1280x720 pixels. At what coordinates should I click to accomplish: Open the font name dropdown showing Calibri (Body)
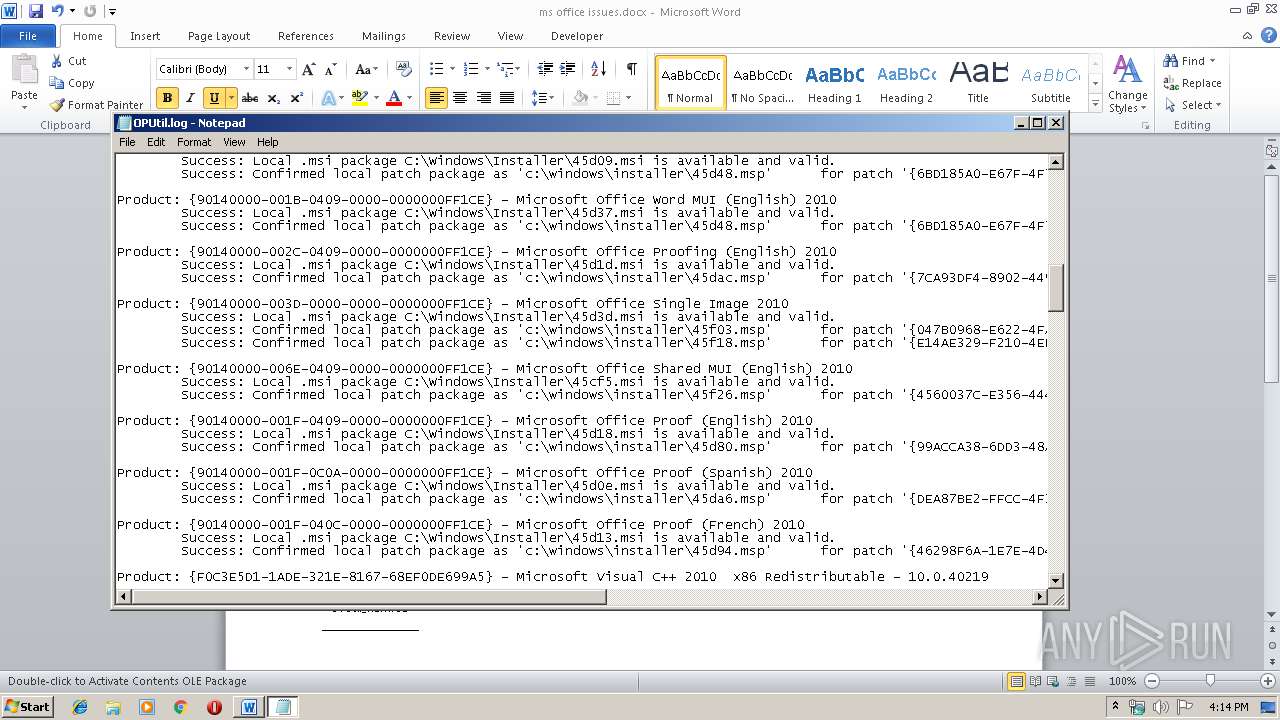tap(246, 69)
